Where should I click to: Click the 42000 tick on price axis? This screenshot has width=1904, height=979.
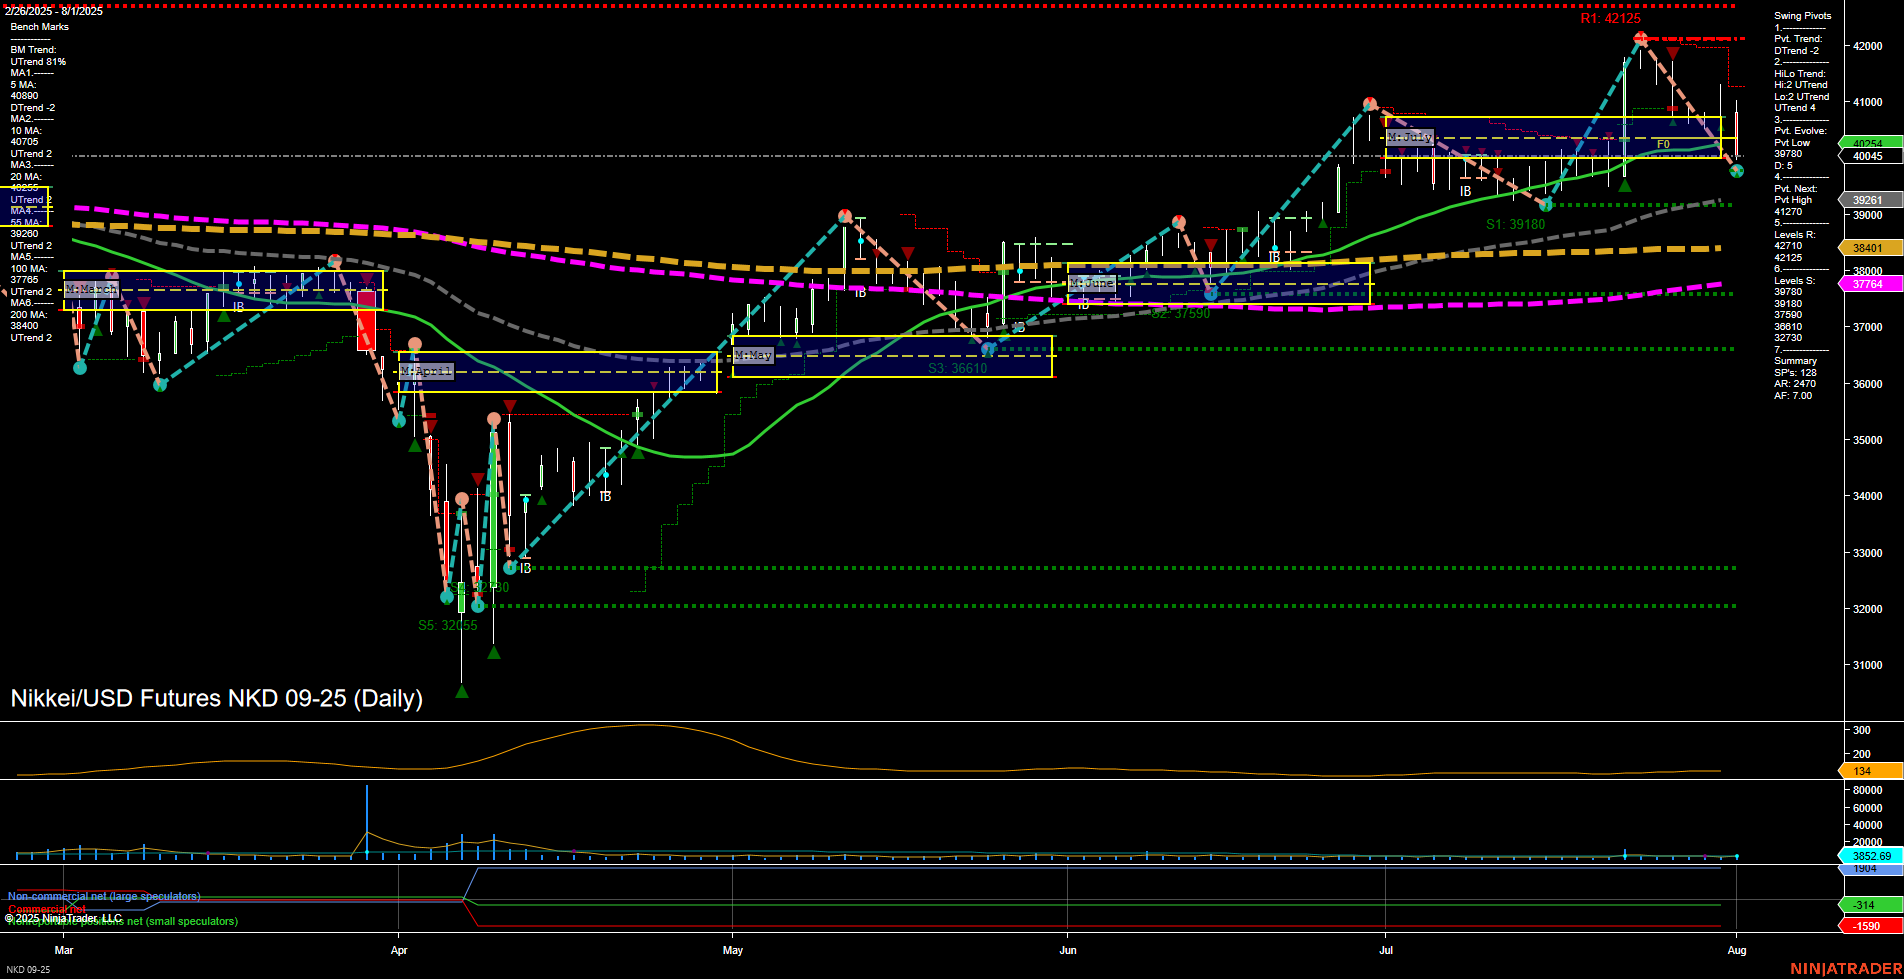tap(1868, 46)
